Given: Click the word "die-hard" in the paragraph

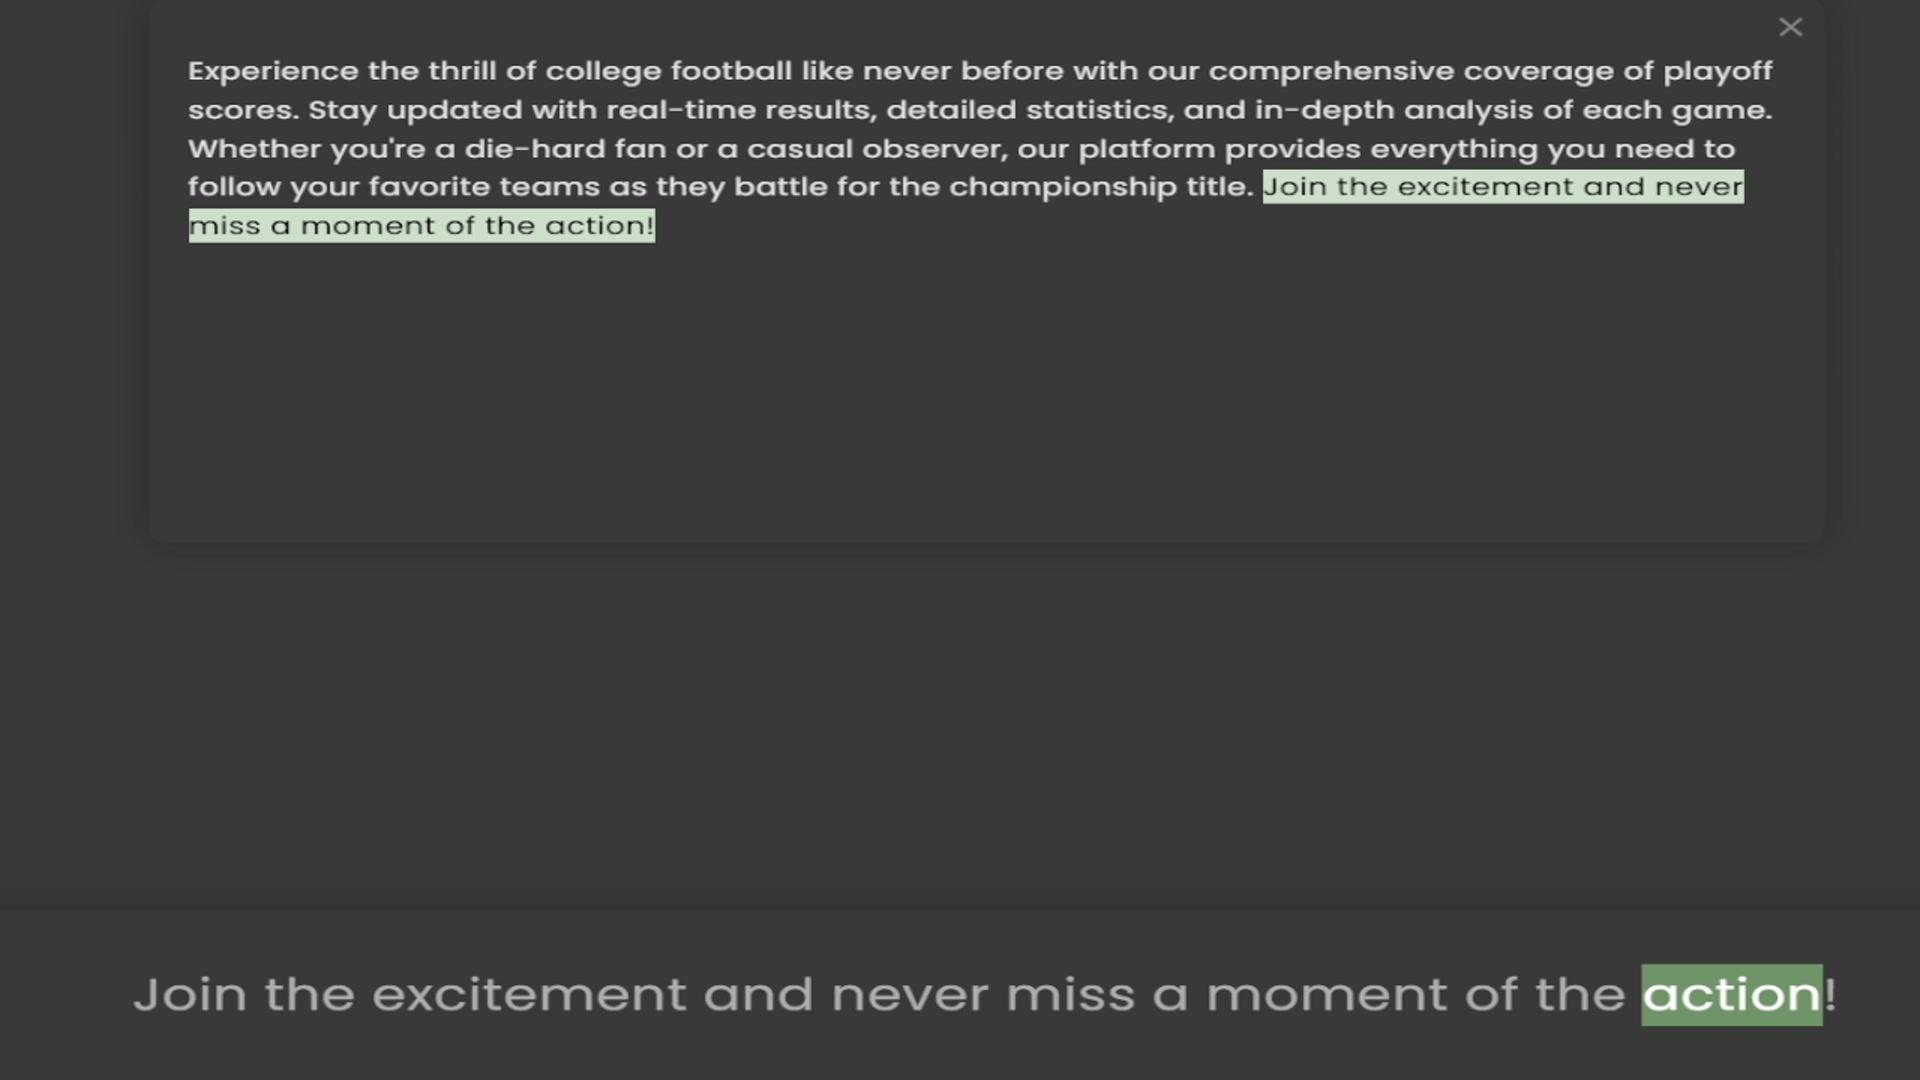Looking at the screenshot, I should point(534,149).
